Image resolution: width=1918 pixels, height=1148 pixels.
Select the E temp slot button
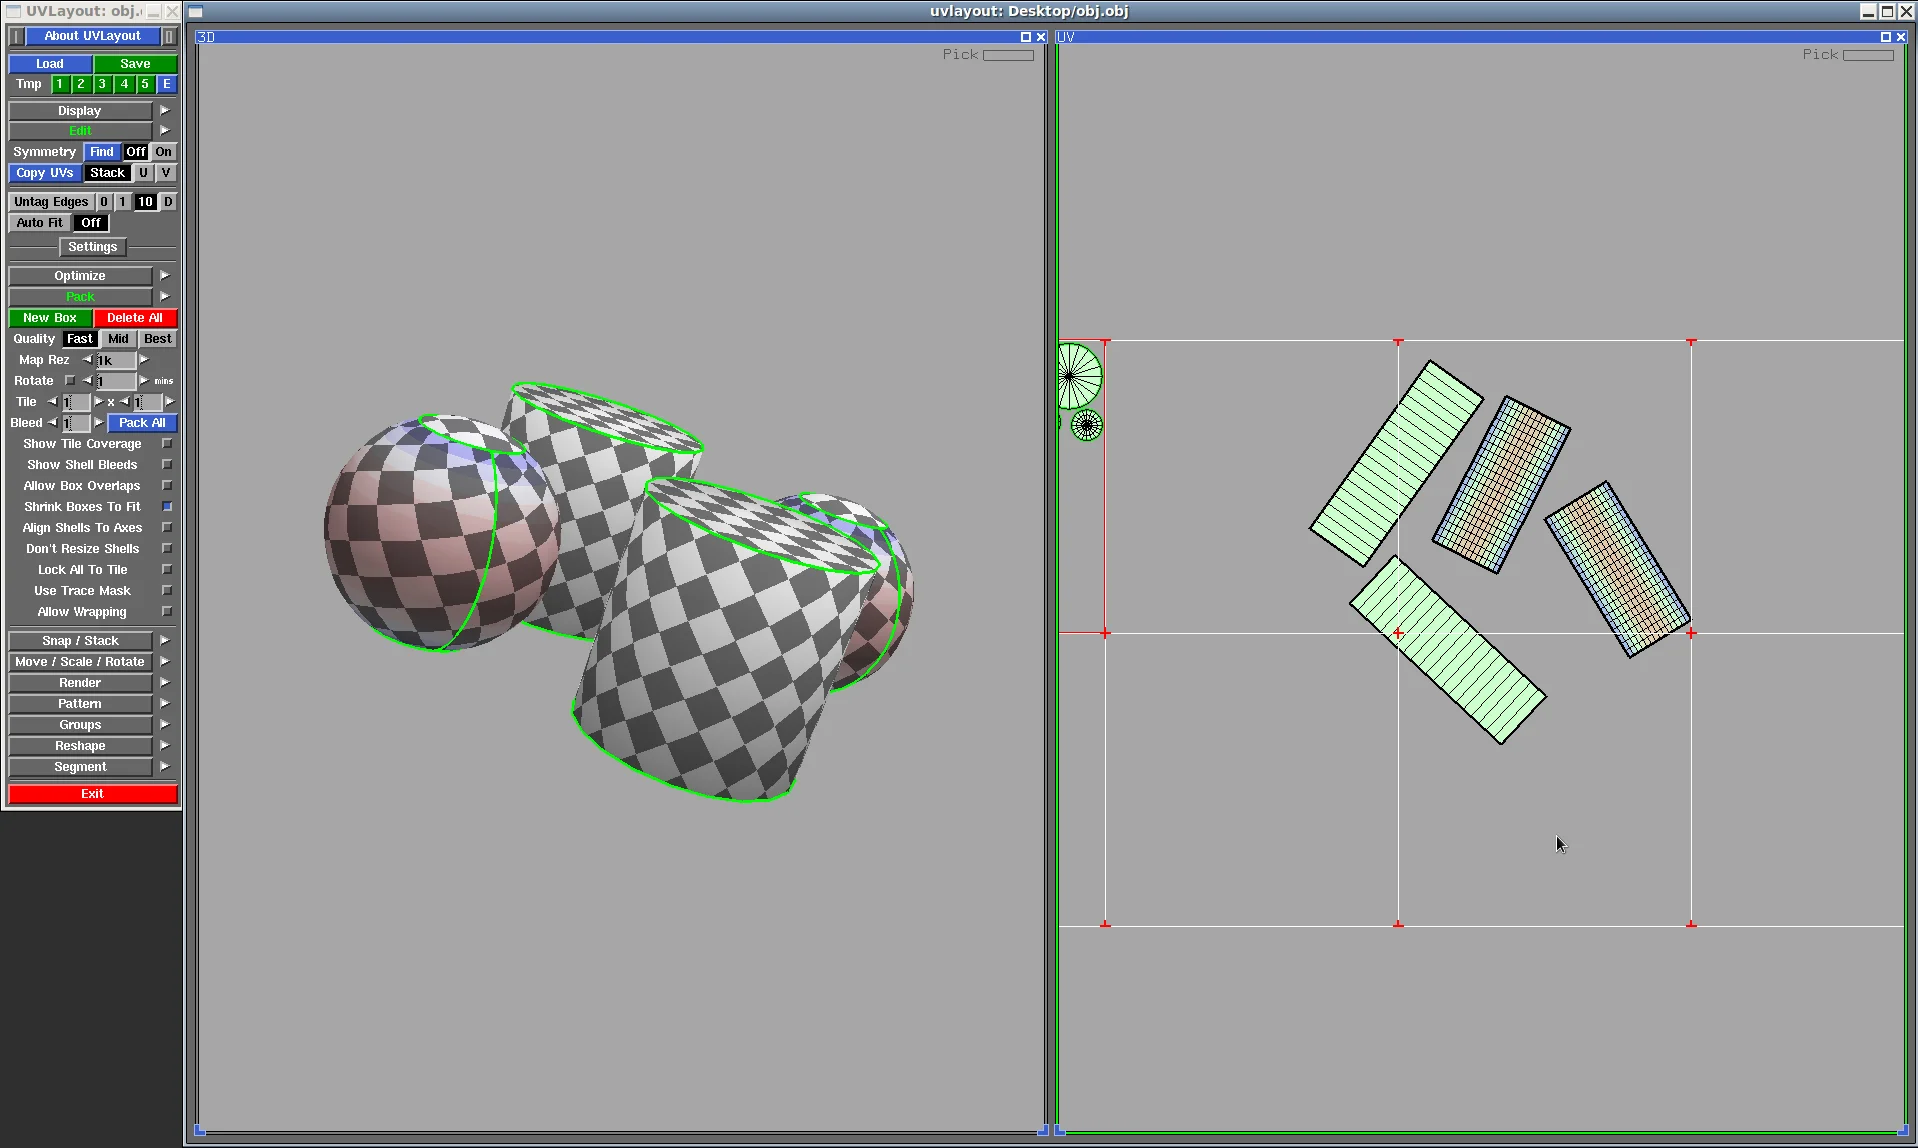pos(167,85)
